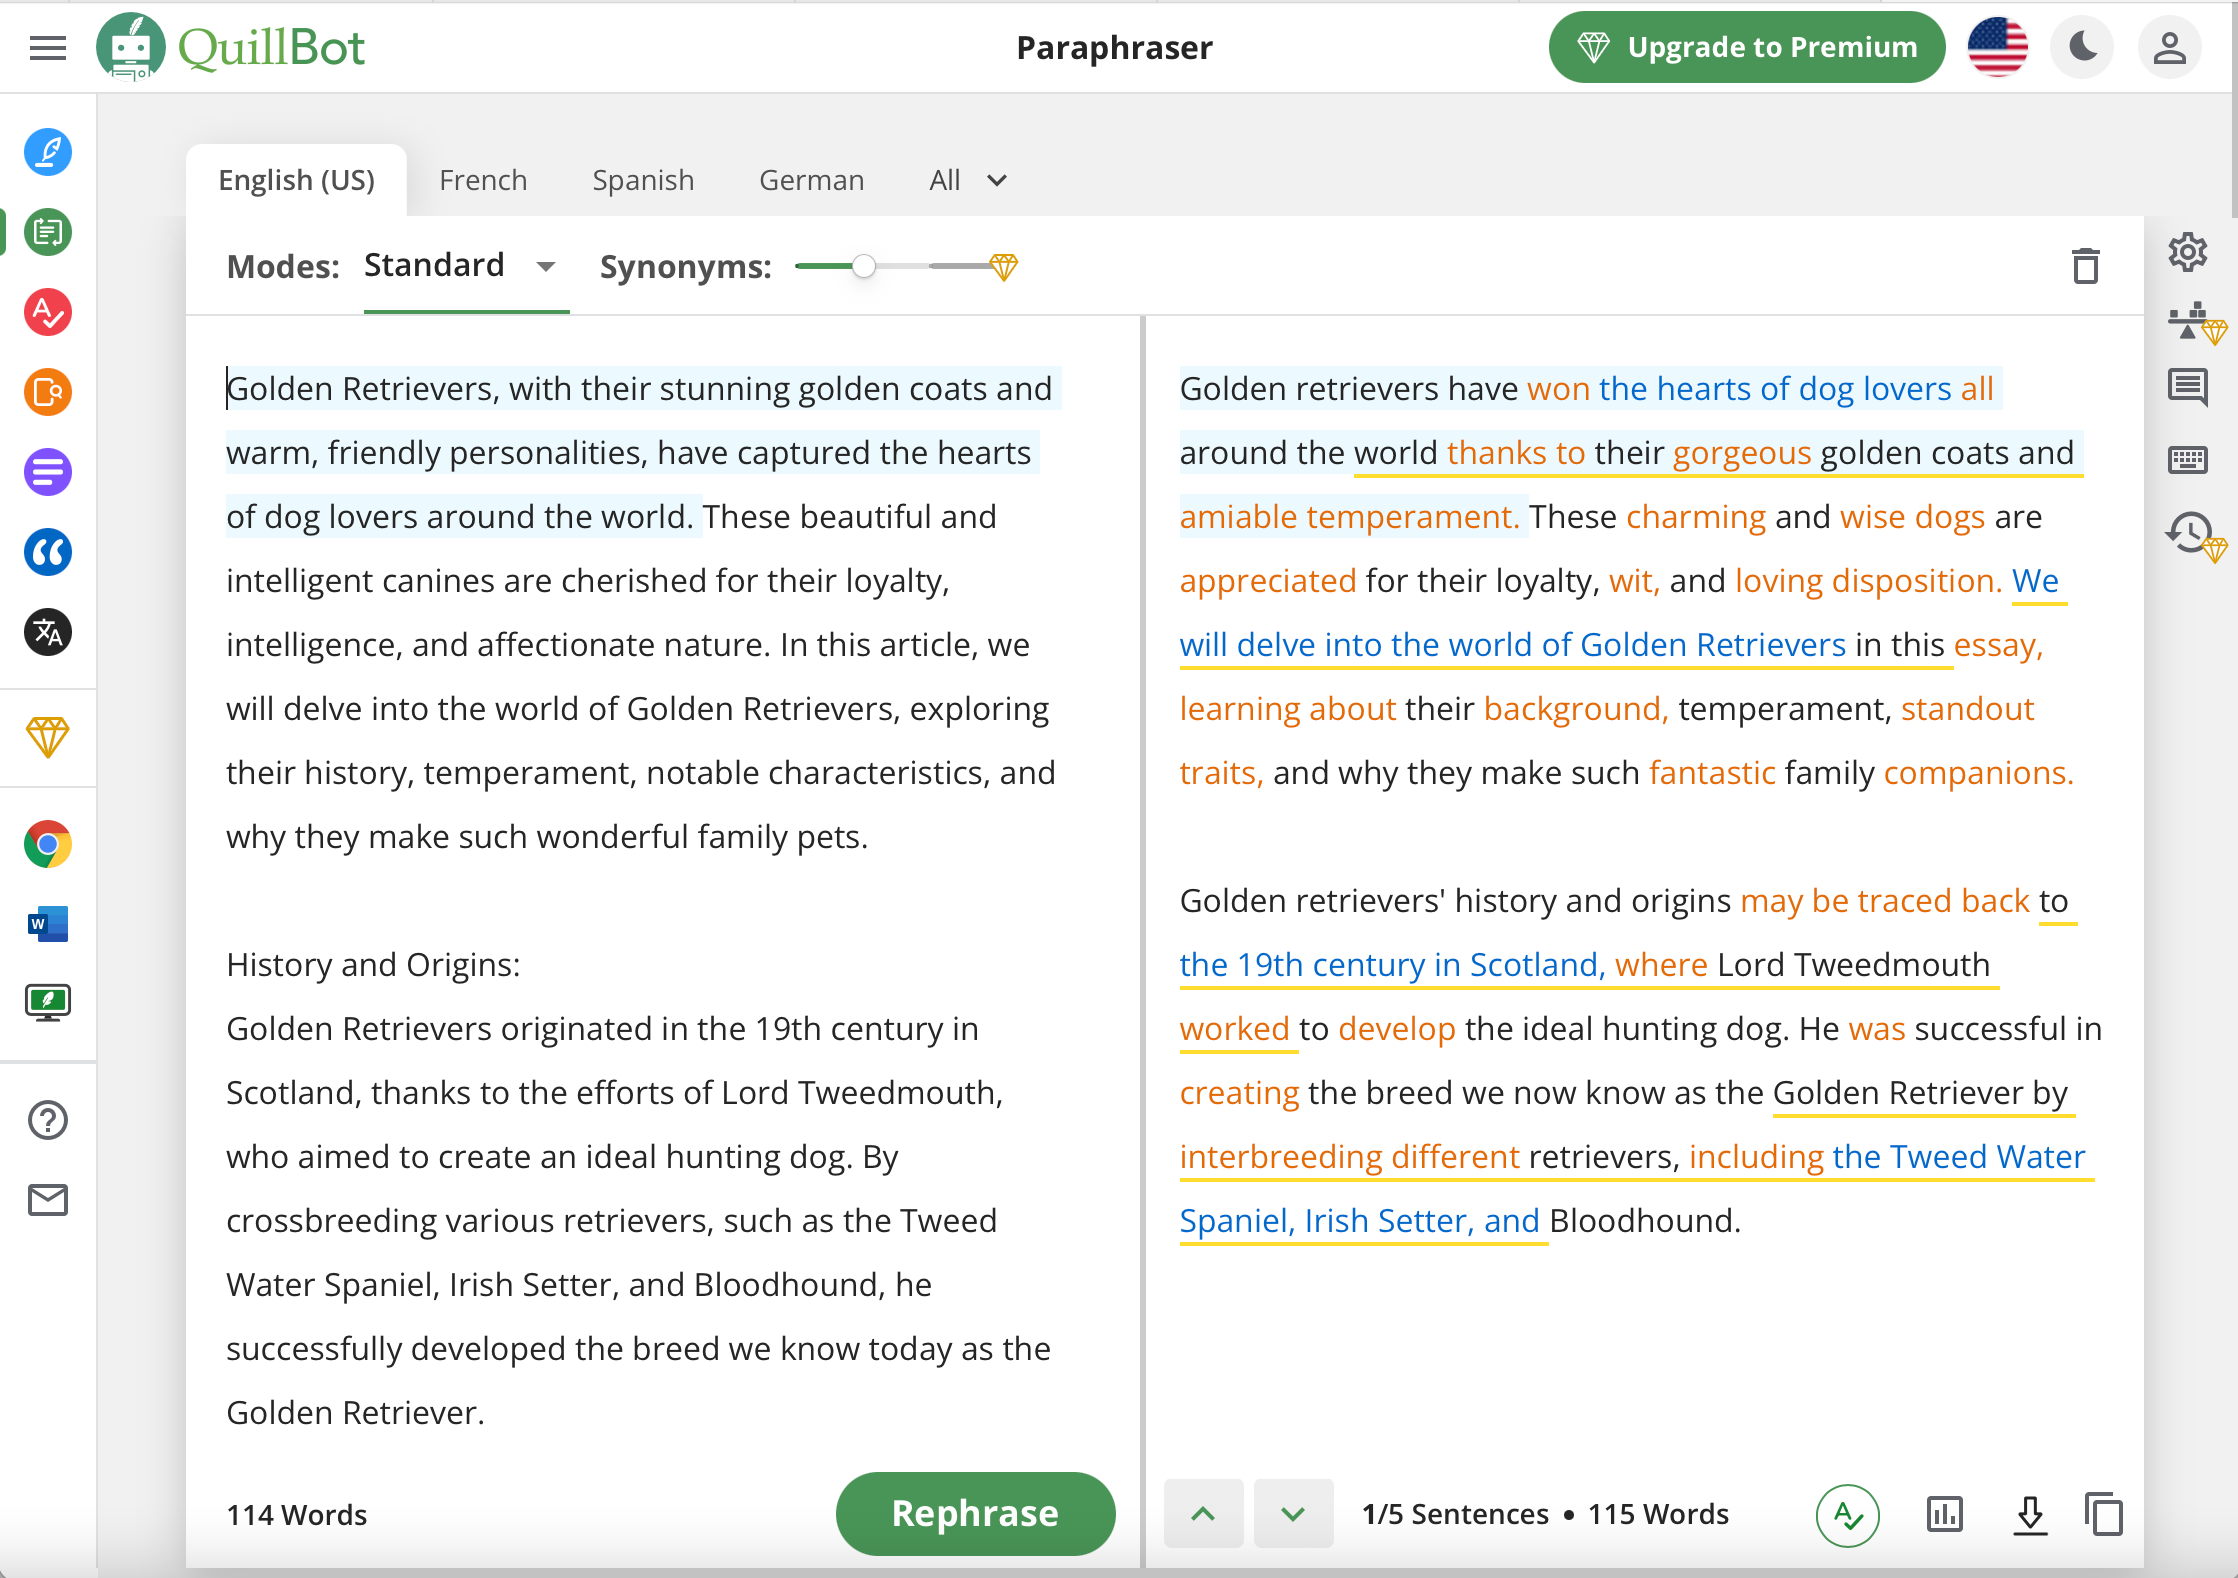The image size is (2238, 1578).
Task: Click the Summarizer icon in sidebar
Action: click(46, 475)
